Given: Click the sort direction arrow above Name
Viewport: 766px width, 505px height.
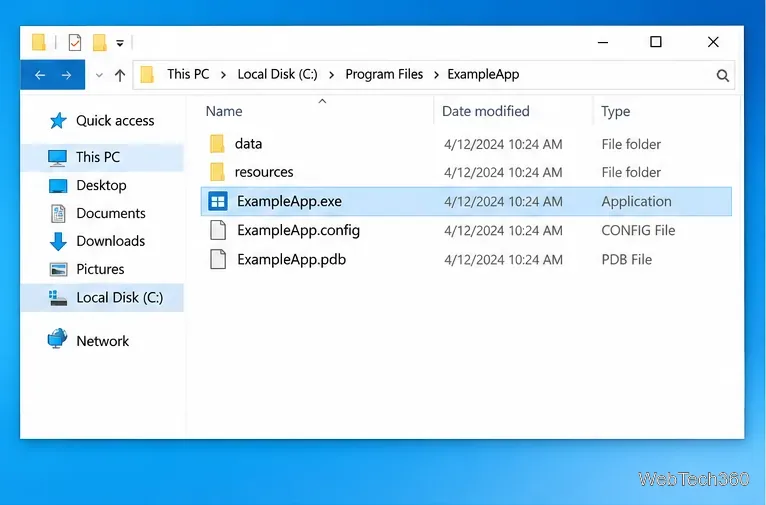Looking at the screenshot, I should tap(322, 101).
